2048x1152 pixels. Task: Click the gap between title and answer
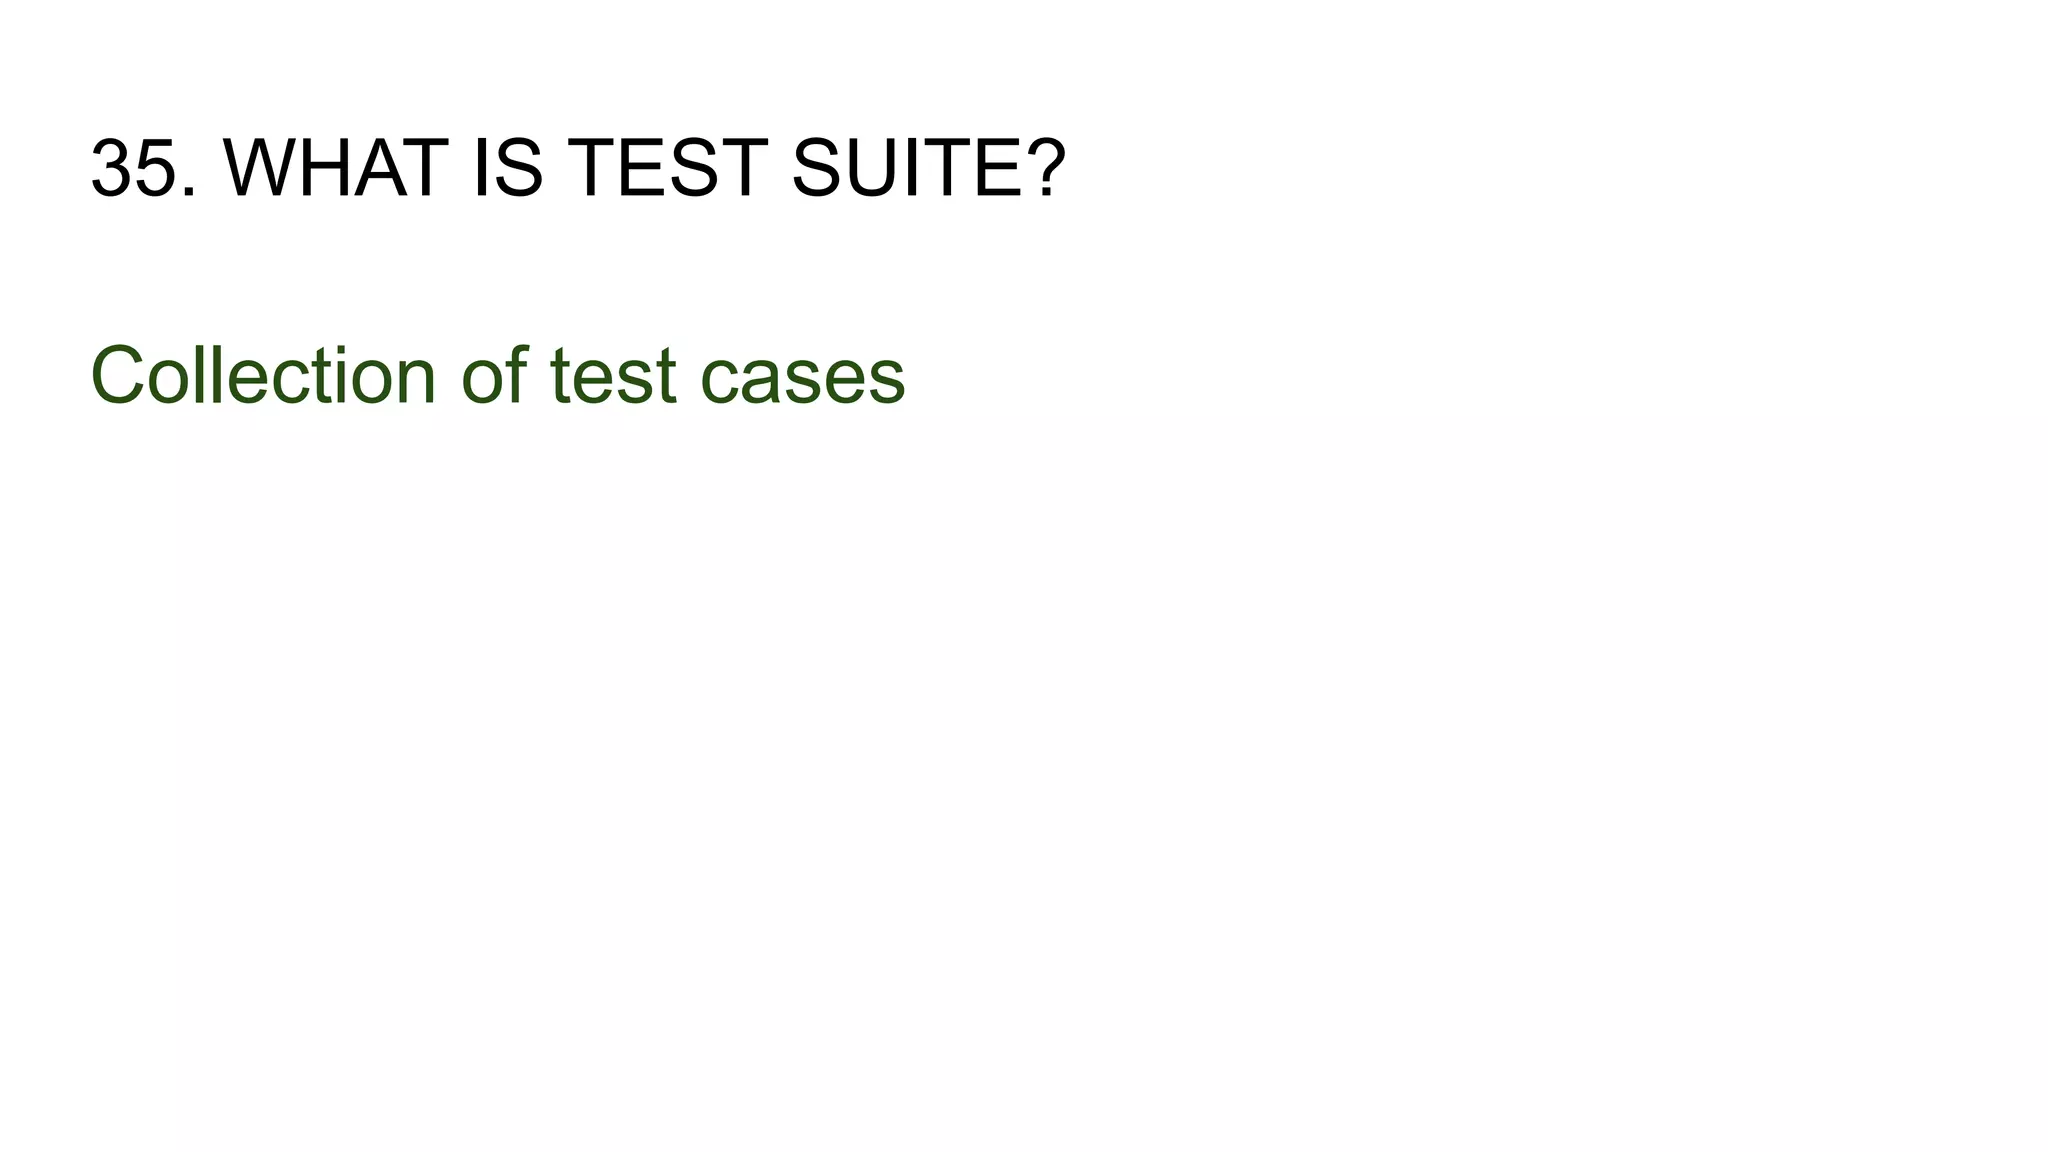click(x=578, y=272)
